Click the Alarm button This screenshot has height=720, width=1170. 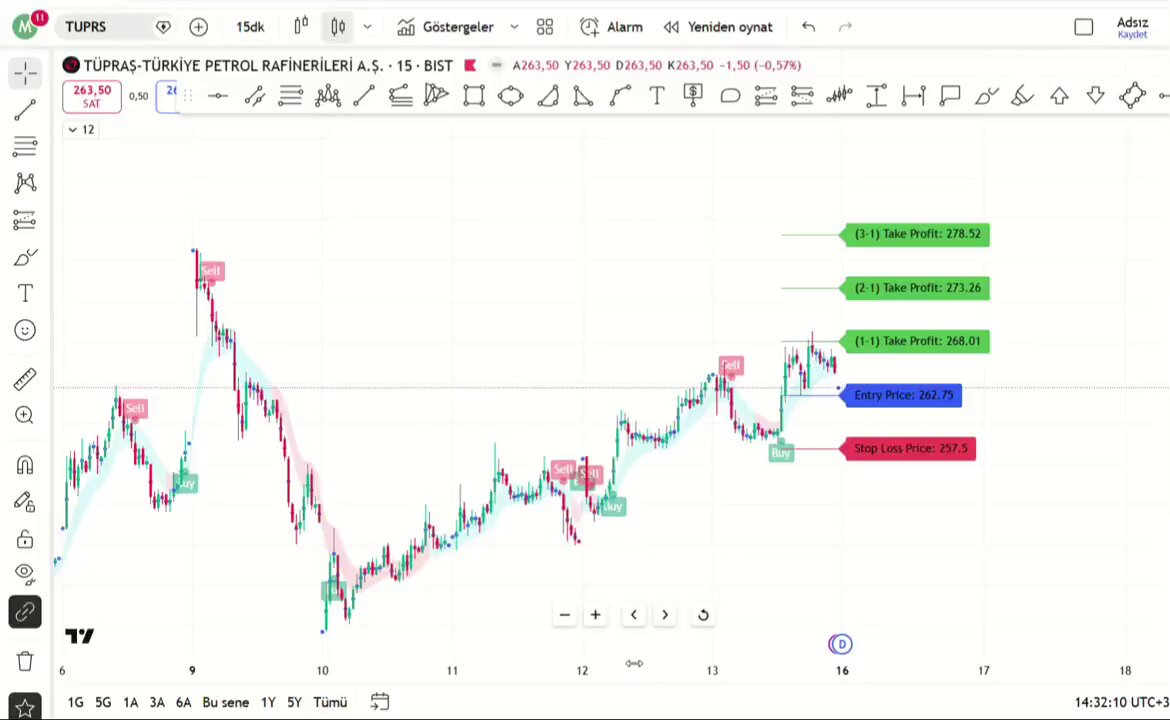(611, 27)
